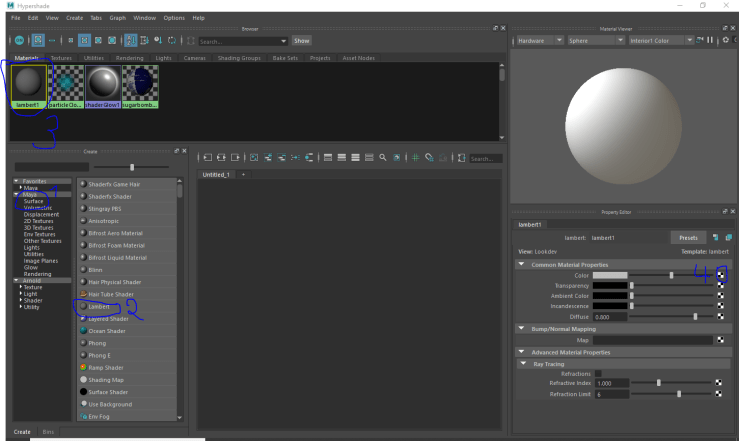This screenshot has height=441, width=739.
Task: Click the Show button in Browser
Action: pos(301,41)
